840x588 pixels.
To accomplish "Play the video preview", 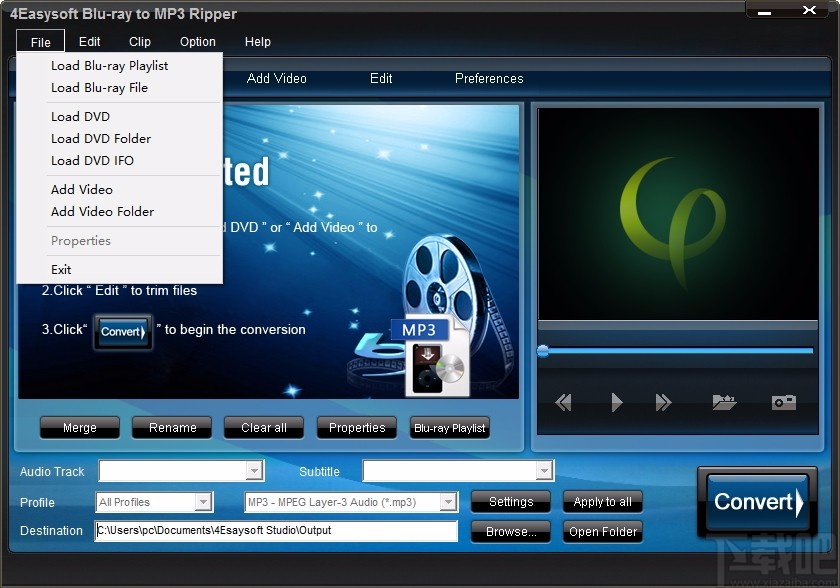I will tap(616, 402).
